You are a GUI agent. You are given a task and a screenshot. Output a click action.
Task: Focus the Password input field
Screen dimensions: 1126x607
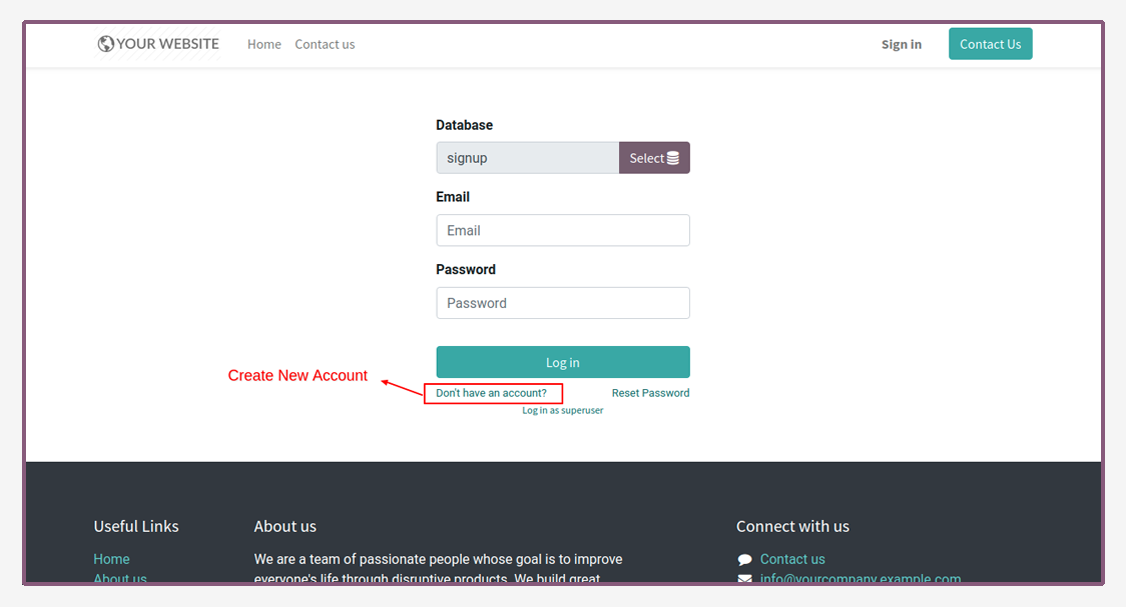click(x=563, y=303)
